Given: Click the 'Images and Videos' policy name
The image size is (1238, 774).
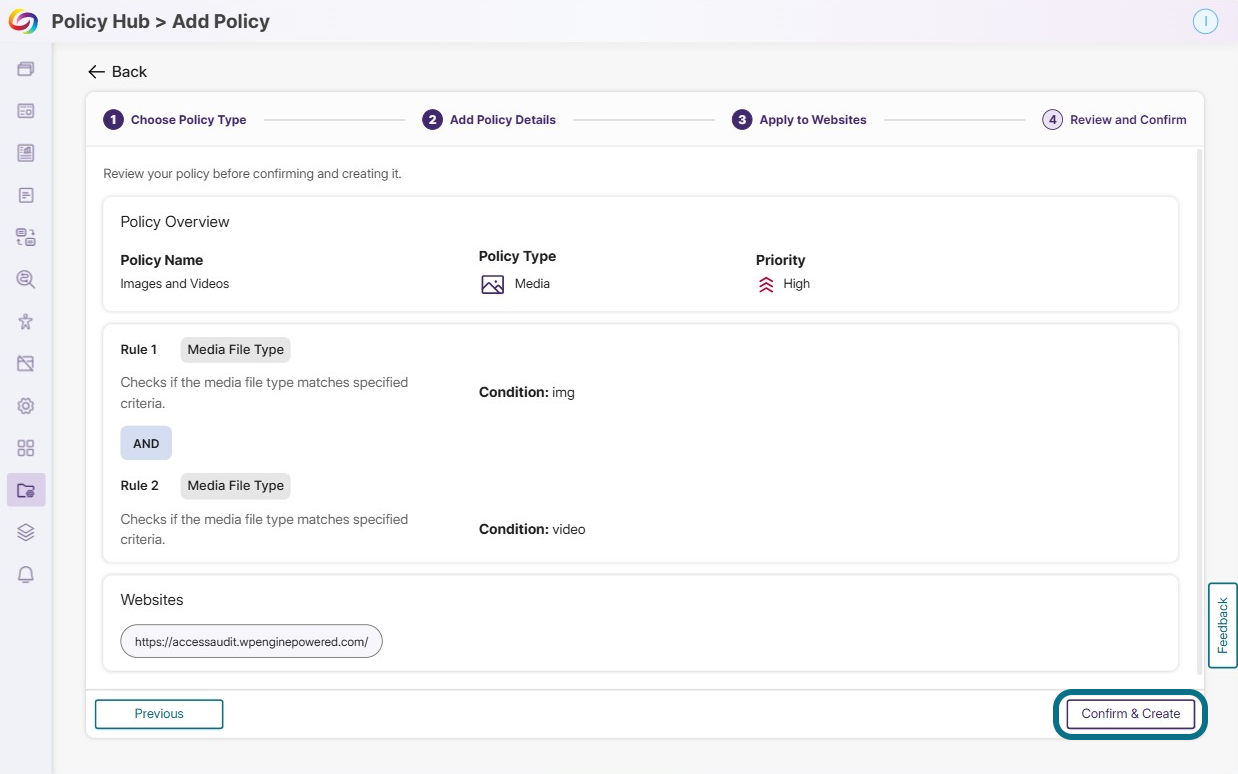Looking at the screenshot, I should [175, 284].
